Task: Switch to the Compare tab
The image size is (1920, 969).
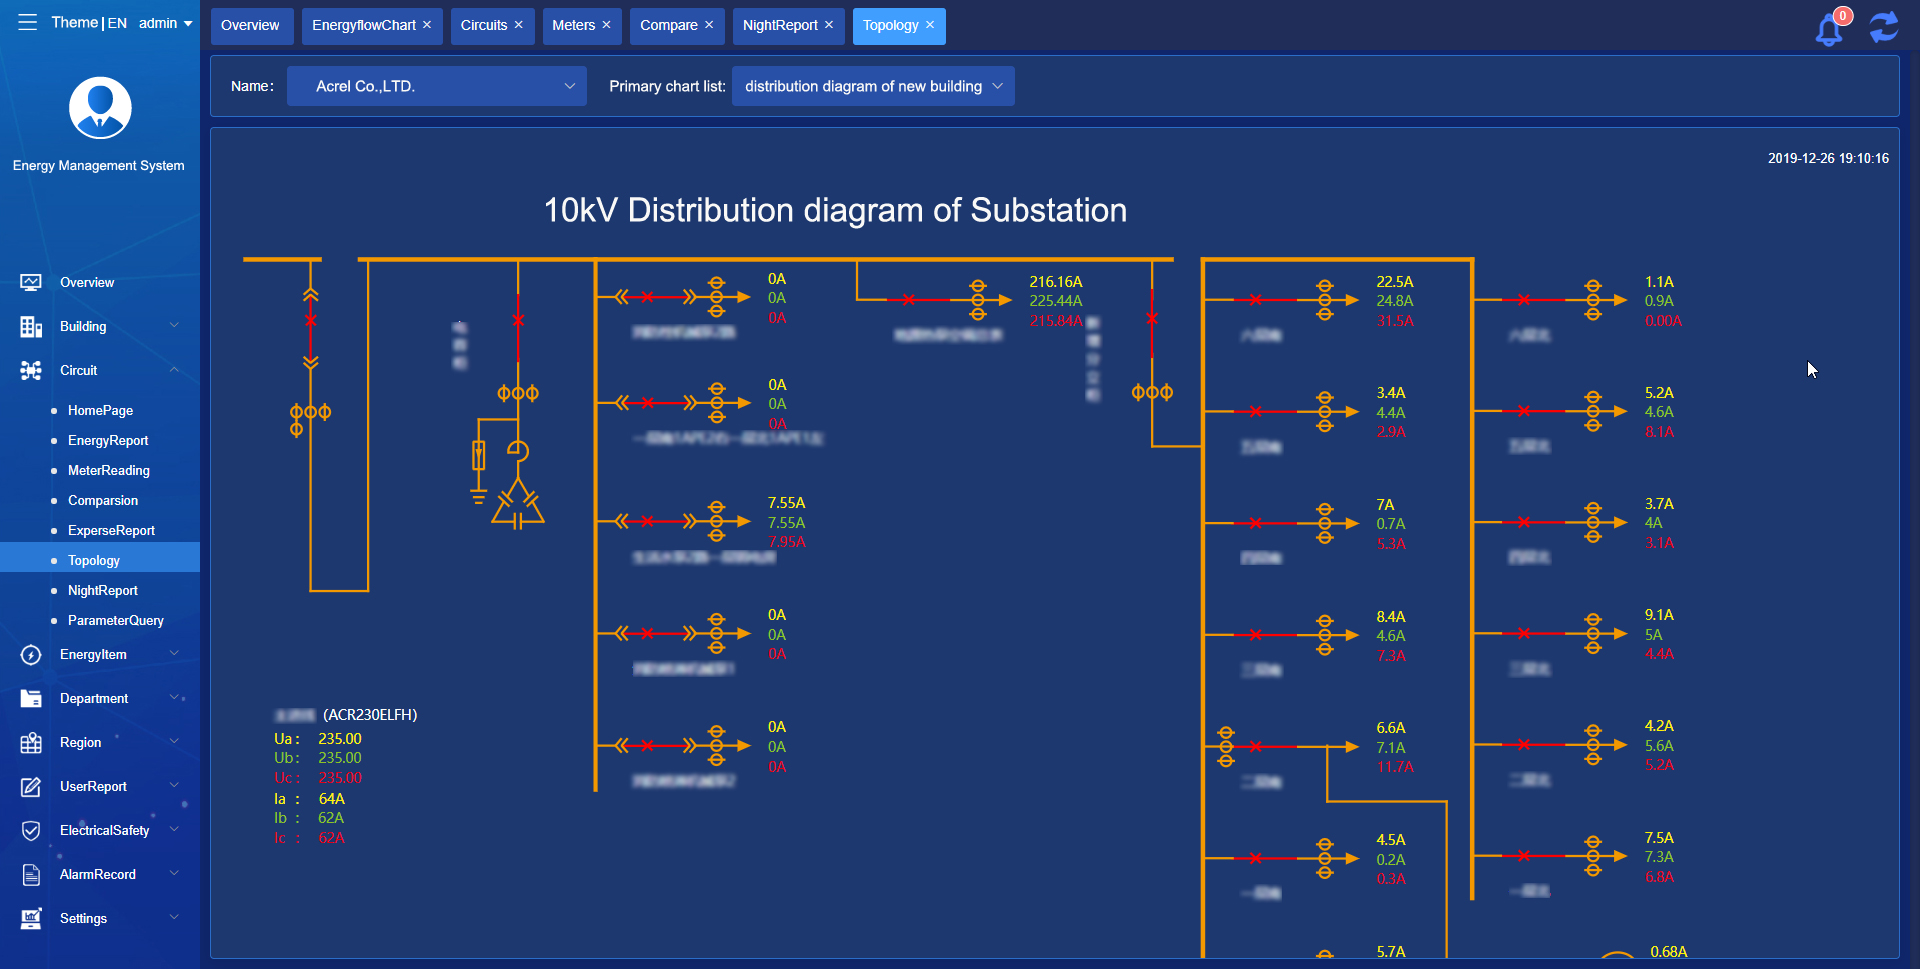Action: coord(668,25)
